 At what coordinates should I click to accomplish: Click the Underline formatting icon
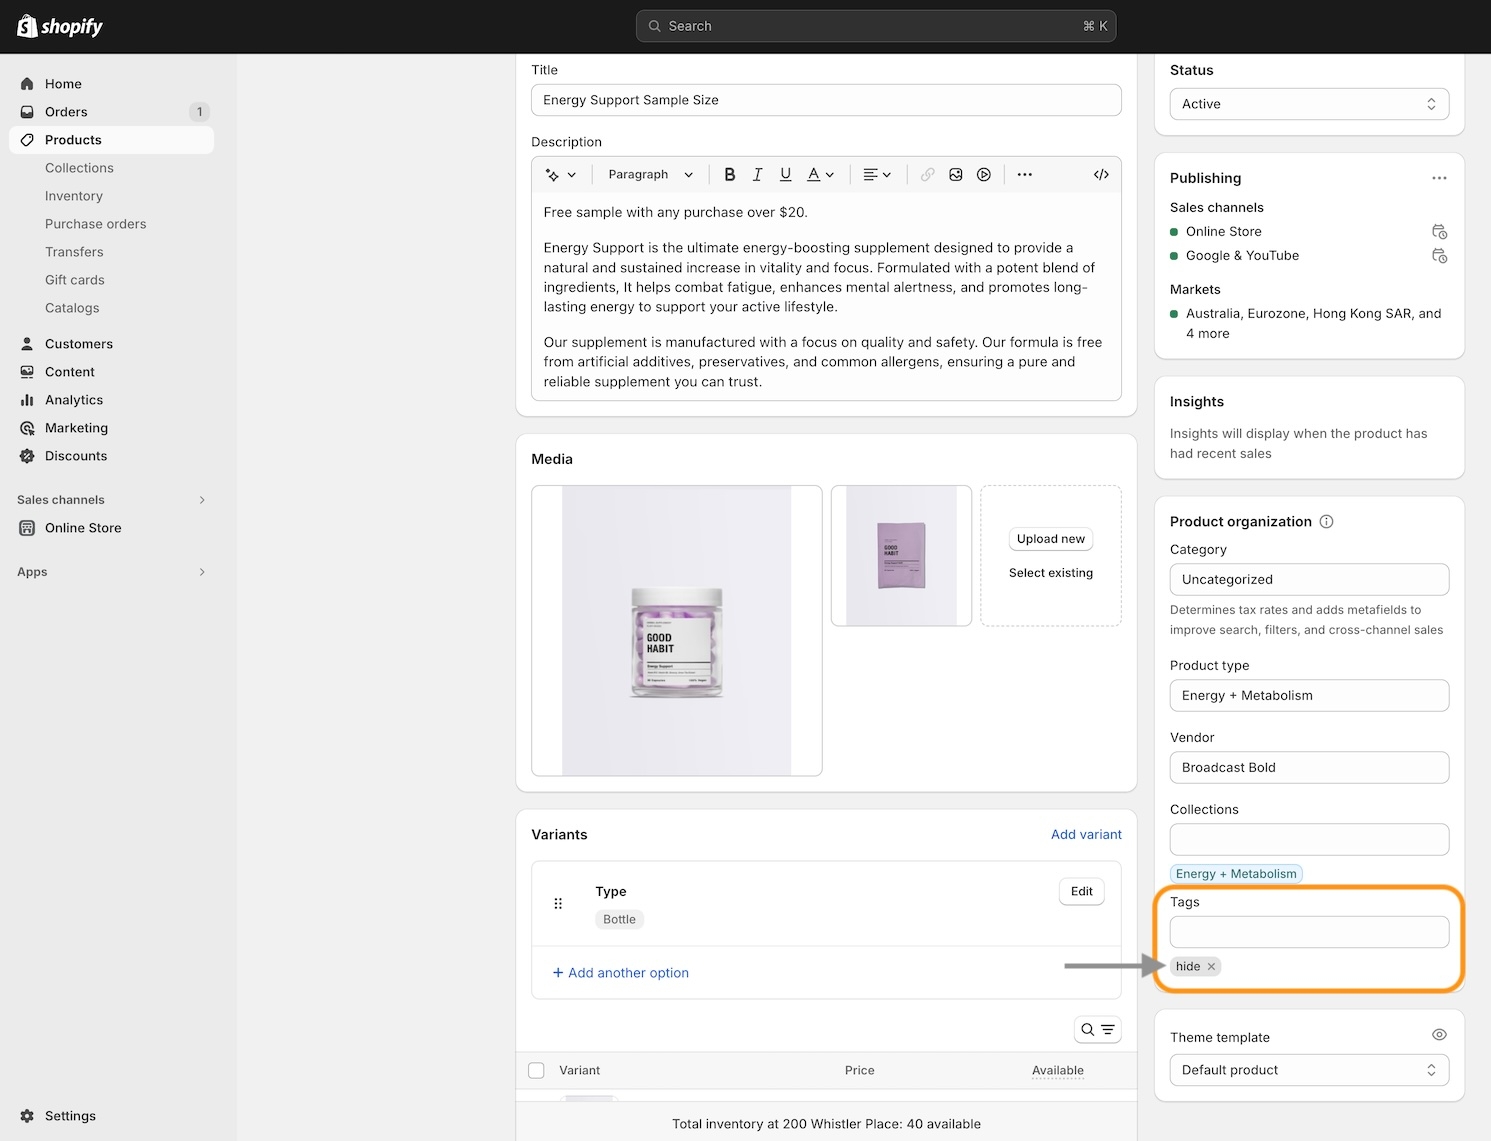785,174
